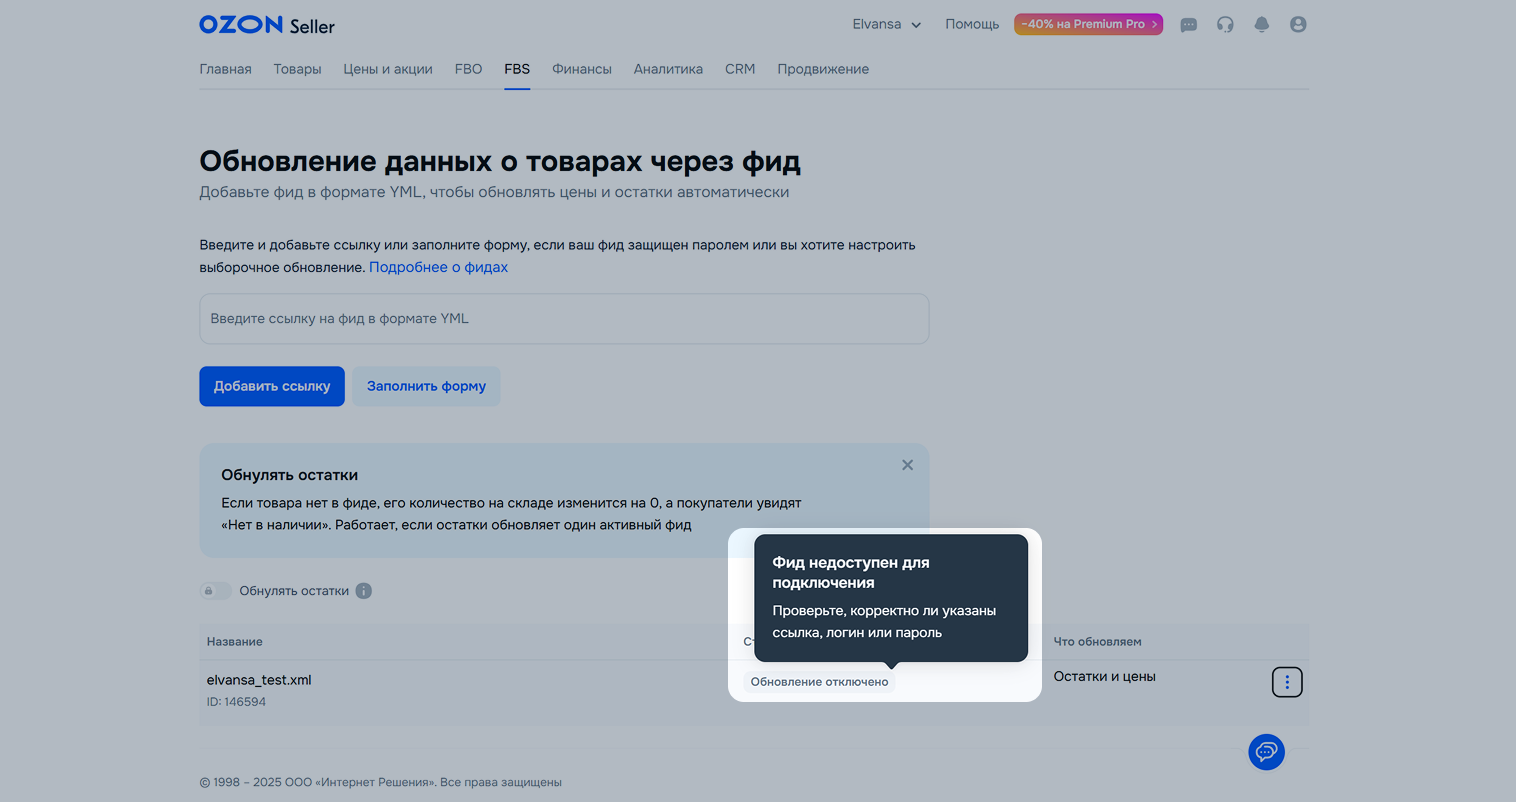Go to the Аналитика tab

(x=668, y=69)
